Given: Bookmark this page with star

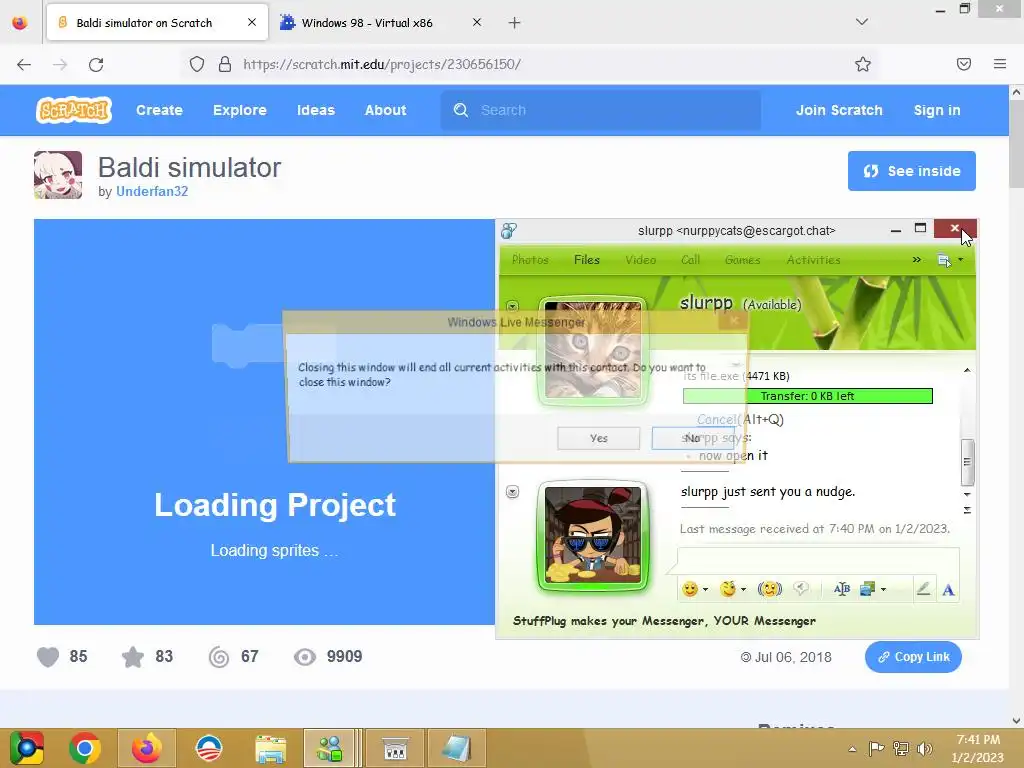Looking at the screenshot, I should pyautogui.click(x=863, y=65).
